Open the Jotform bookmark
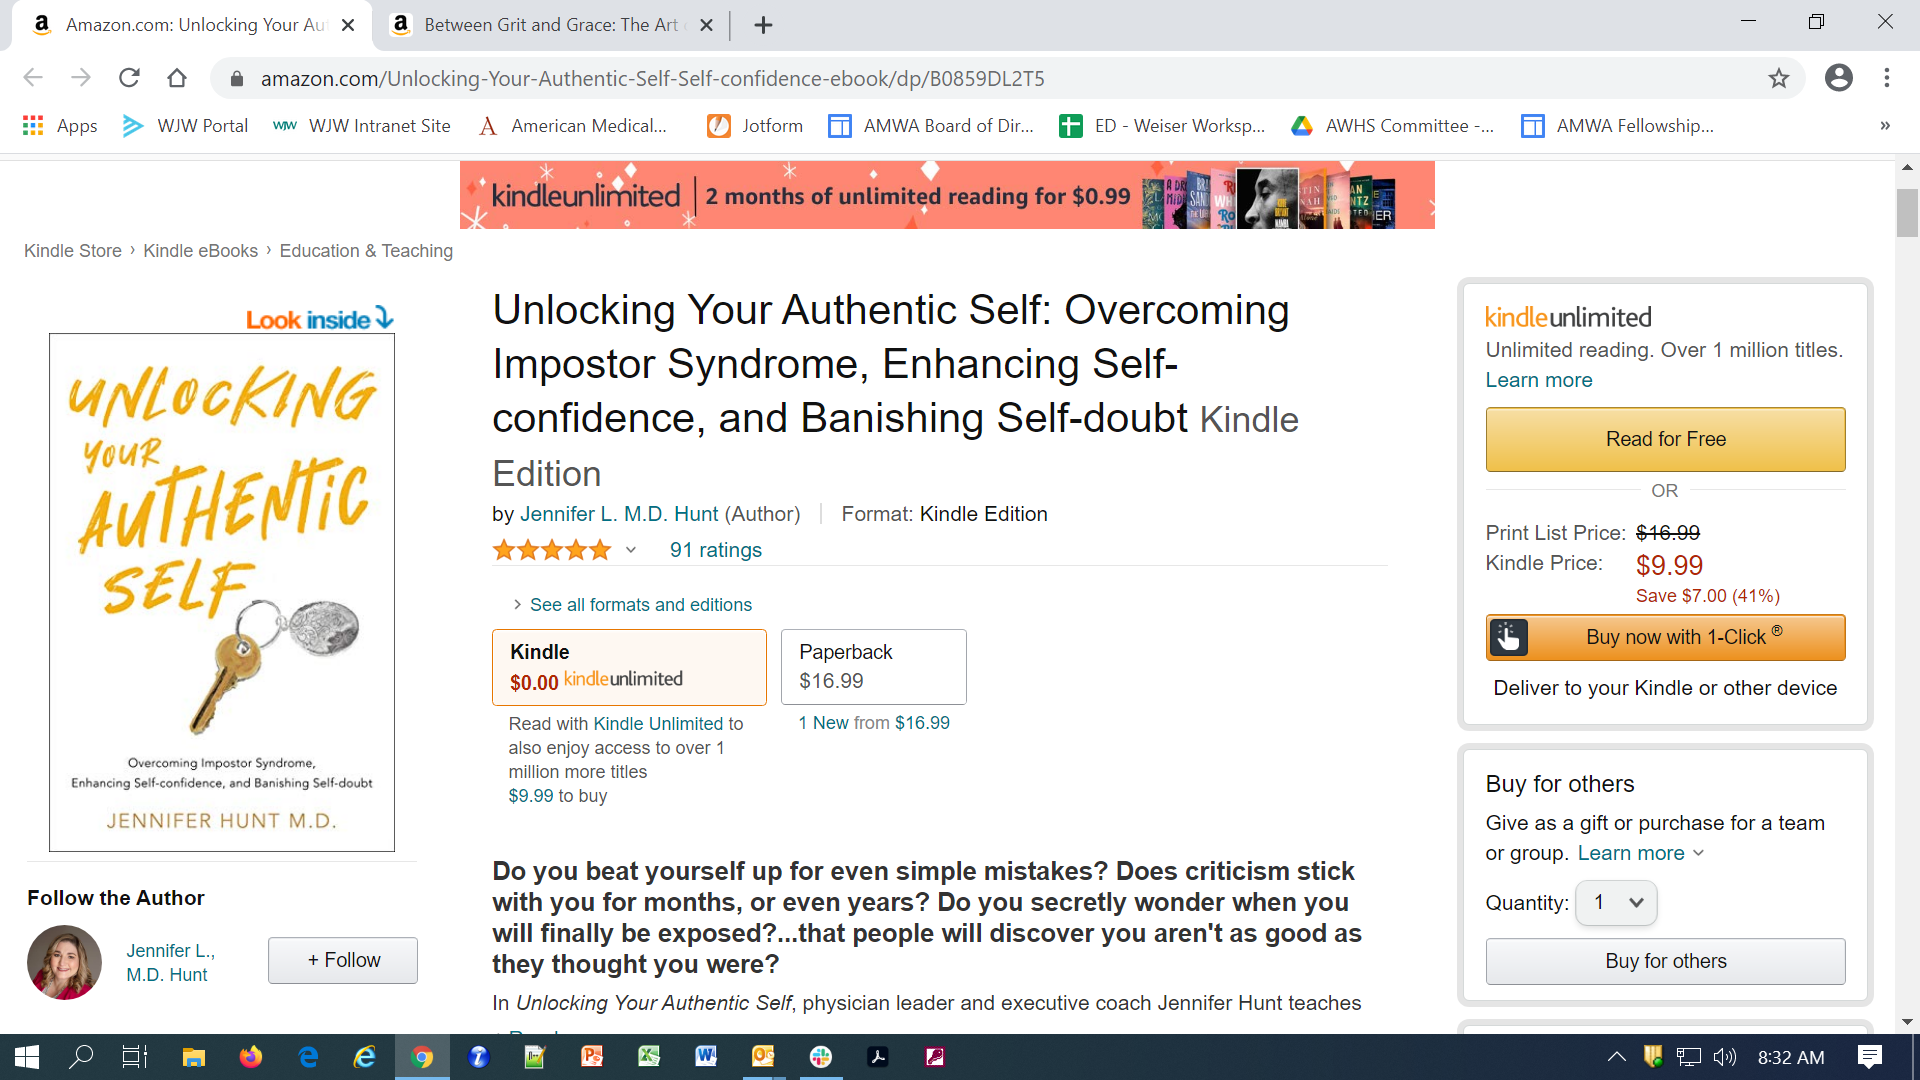The width and height of the screenshot is (1920, 1080). coord(756,125)
